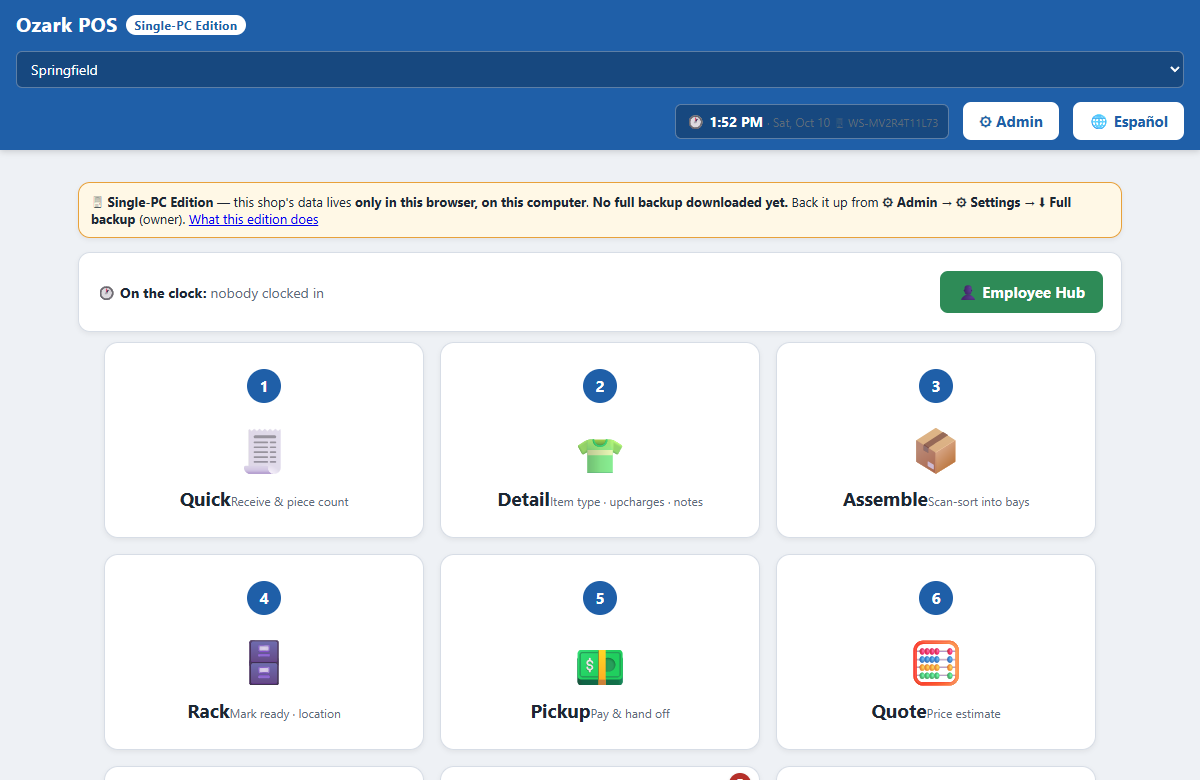Click 'Scan-sort into bays' subtitle
Screen dimensions: 1200x780
pyautogui.click(x=979, y=502)
